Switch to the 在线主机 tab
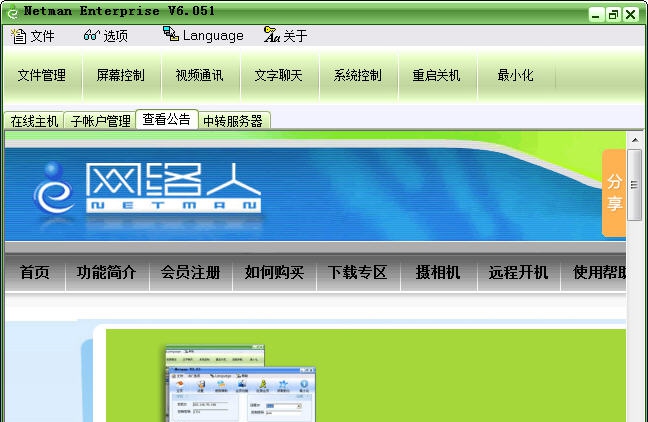 pos(34,121)
